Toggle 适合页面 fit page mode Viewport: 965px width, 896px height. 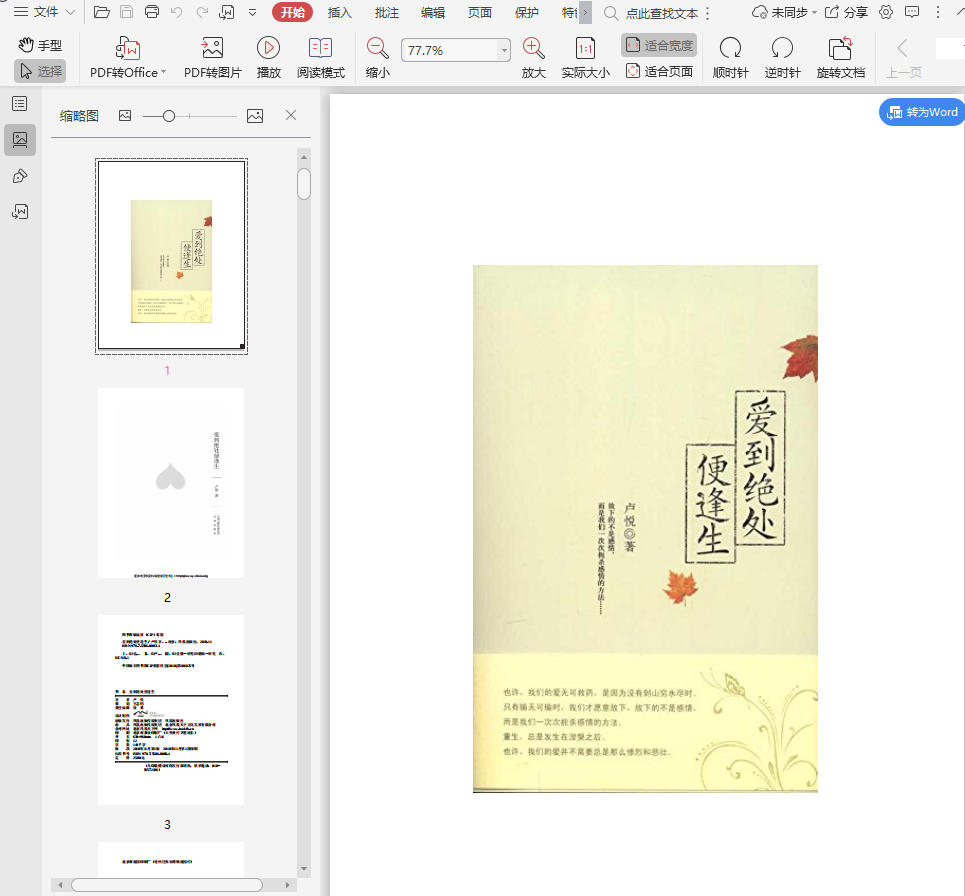[659, 71]
